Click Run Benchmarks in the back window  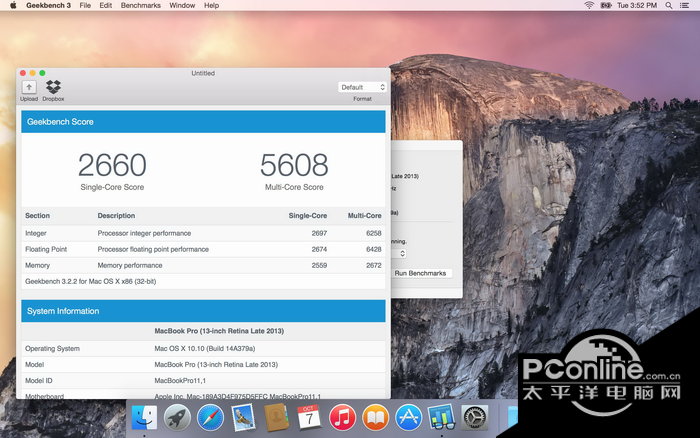(x=420, y=273)
